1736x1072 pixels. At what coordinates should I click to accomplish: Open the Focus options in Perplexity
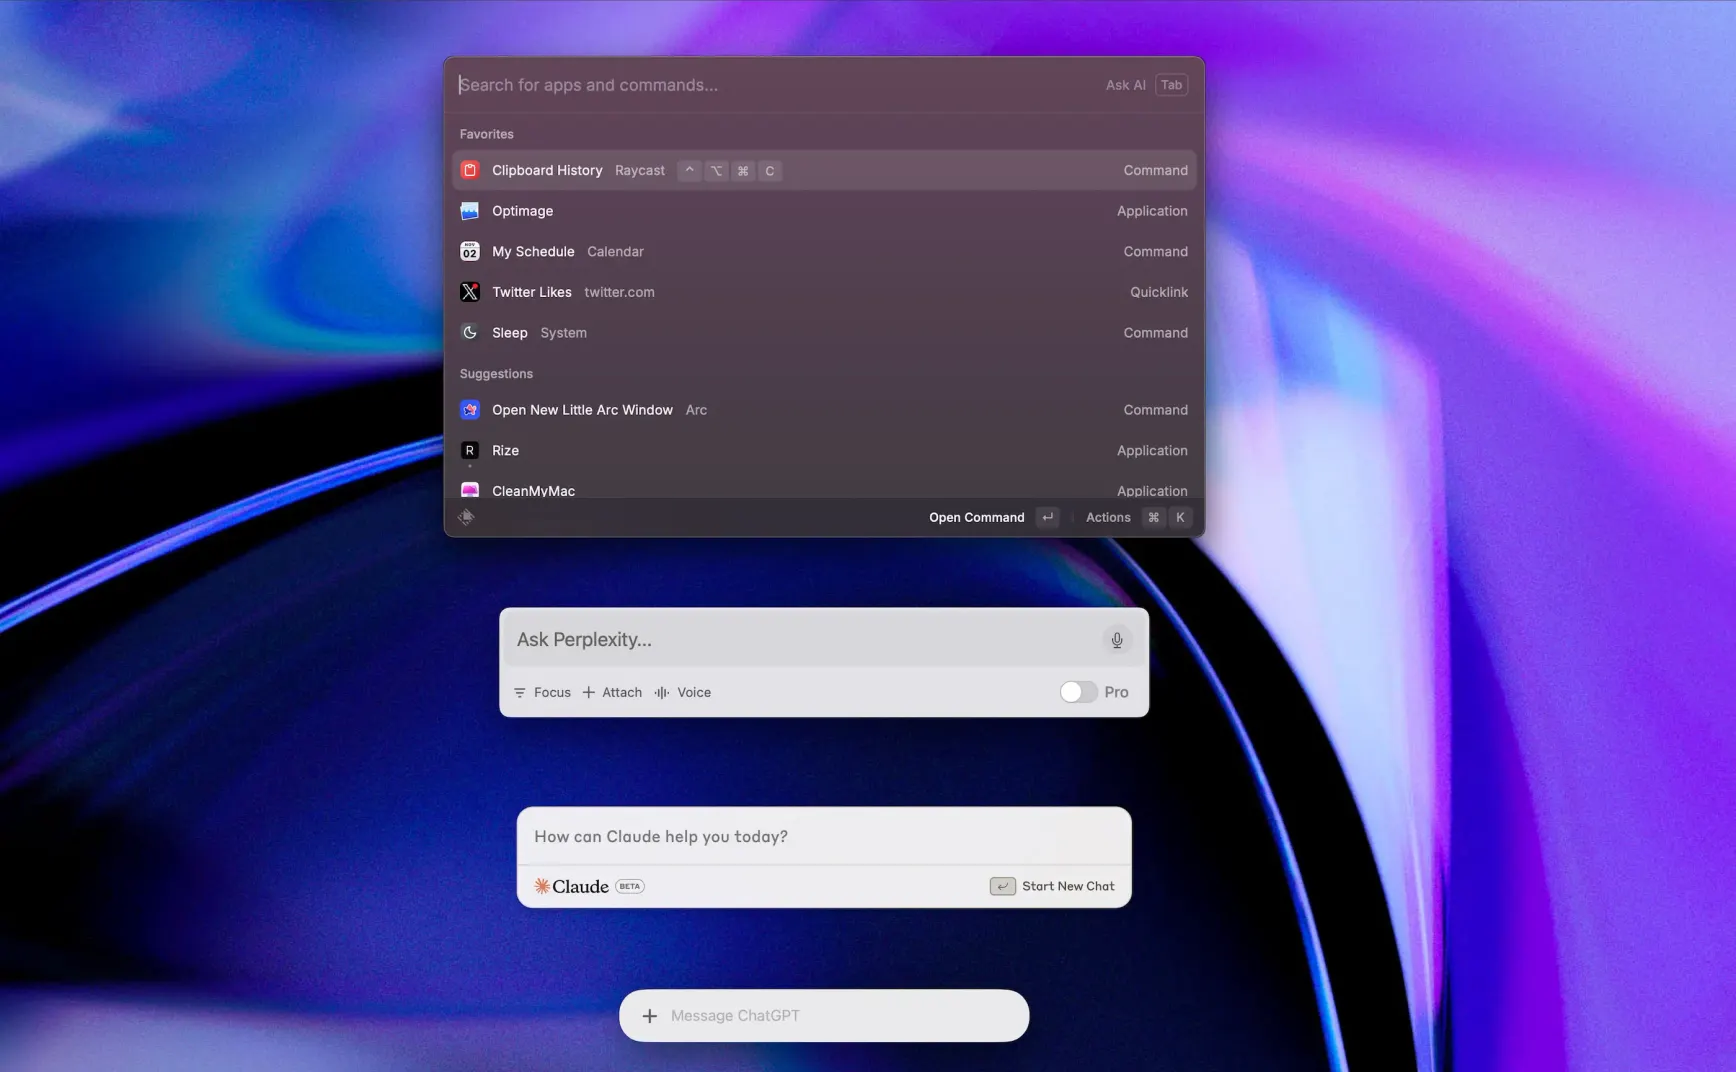point(542,692)
